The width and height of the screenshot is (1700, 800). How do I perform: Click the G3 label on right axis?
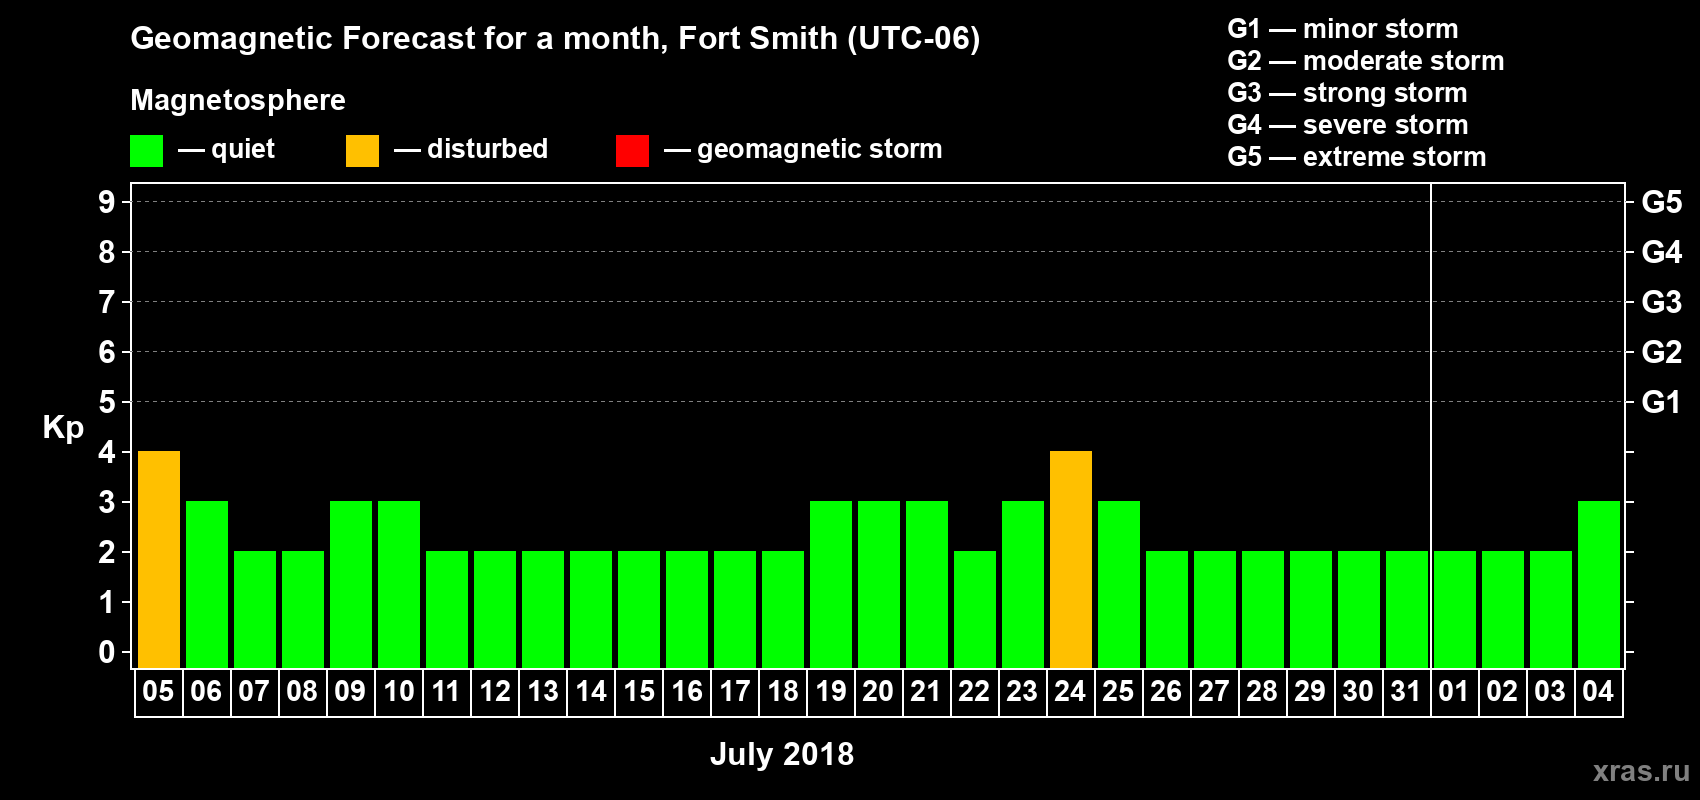click(x=1662, y=302)
